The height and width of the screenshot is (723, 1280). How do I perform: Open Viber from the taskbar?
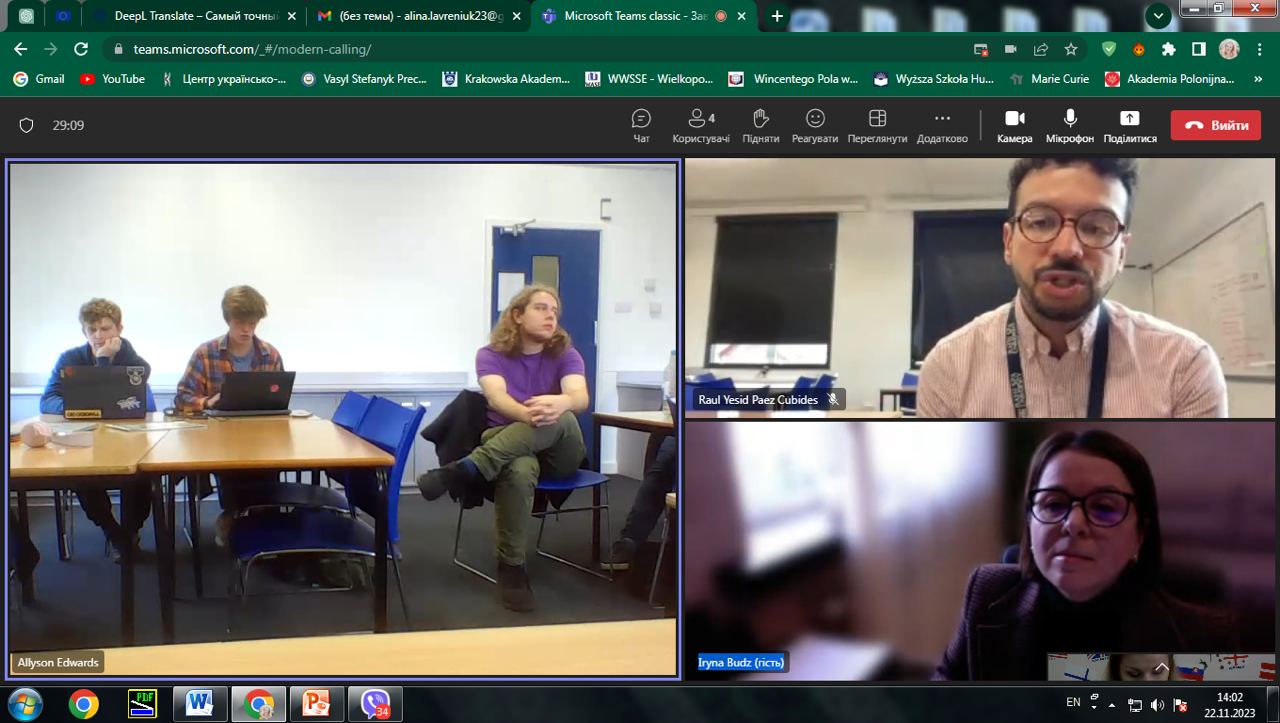376,704
